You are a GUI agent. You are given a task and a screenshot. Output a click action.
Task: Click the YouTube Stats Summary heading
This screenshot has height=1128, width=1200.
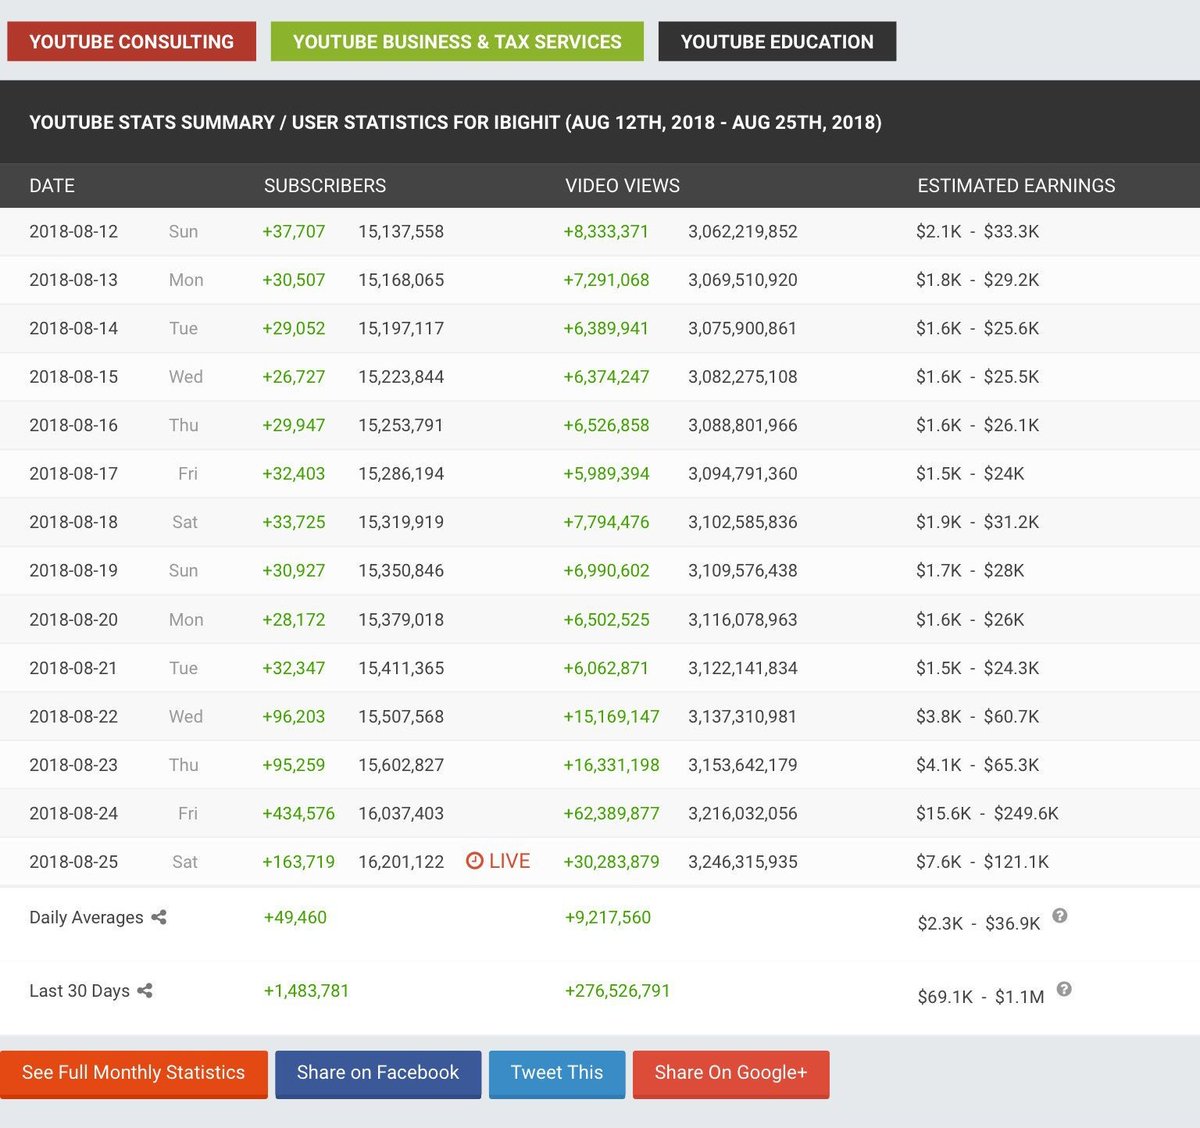[x=455, y=123]
